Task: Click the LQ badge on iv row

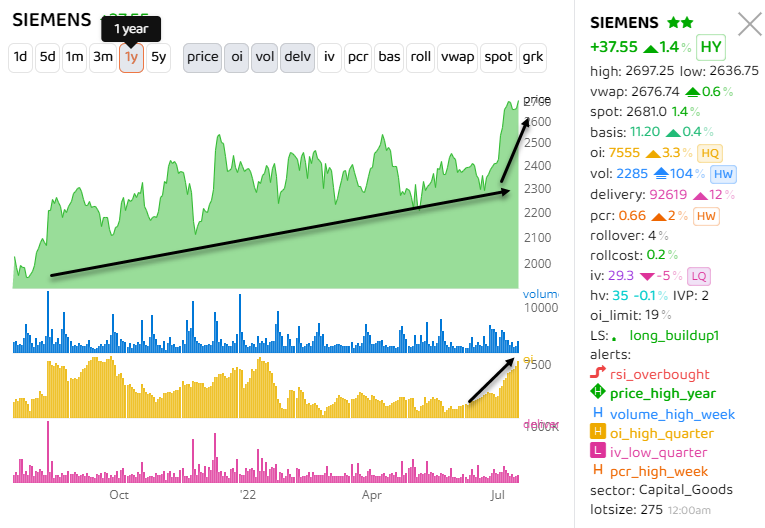Action: pos(699,276)
